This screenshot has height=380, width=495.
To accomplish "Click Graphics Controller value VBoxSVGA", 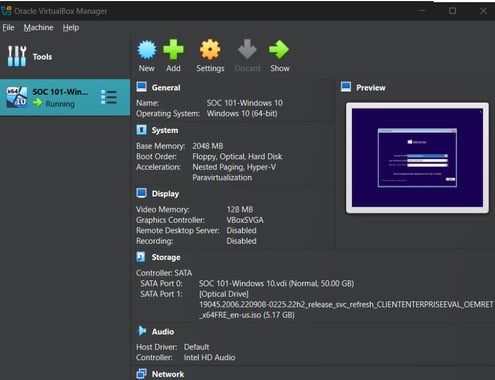I will pos(245,220).
